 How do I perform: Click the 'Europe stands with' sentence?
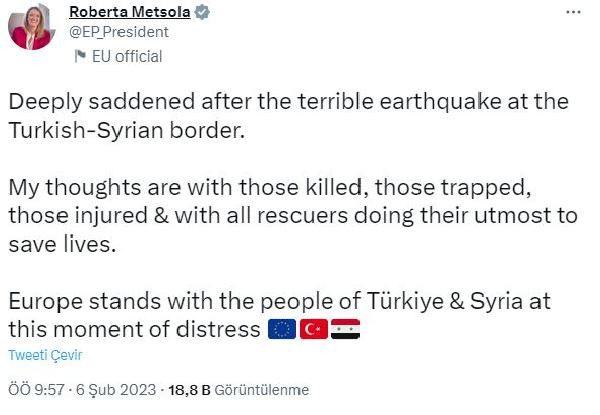279,302
